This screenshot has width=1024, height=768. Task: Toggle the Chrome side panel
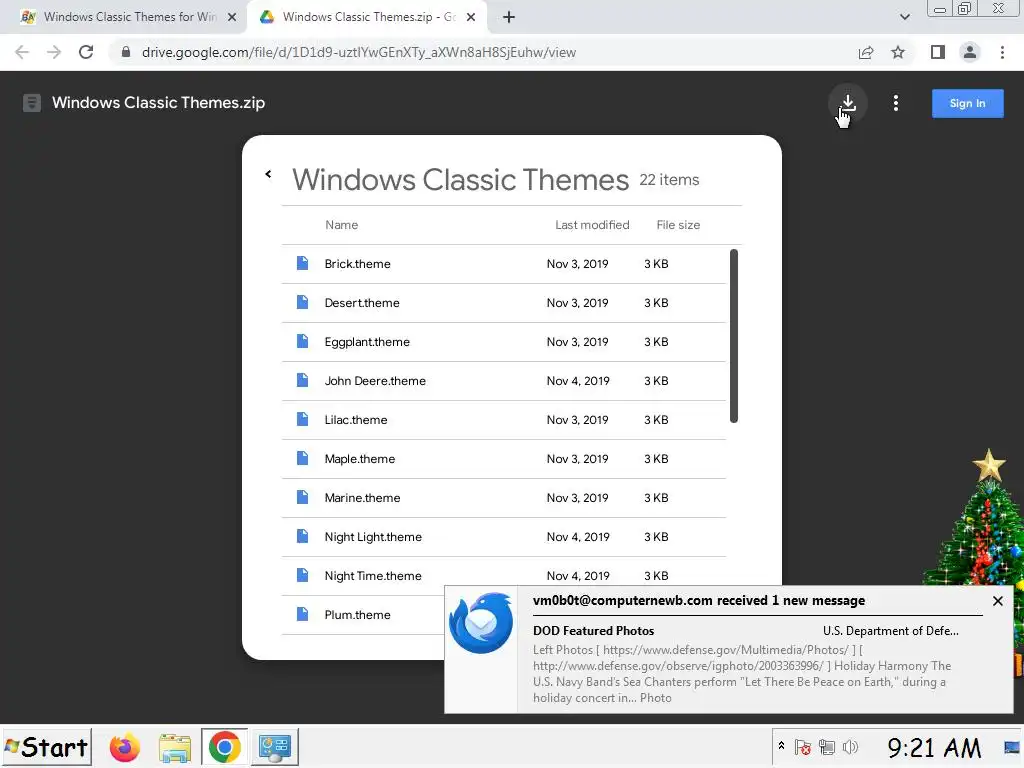(x=938, y=52)
